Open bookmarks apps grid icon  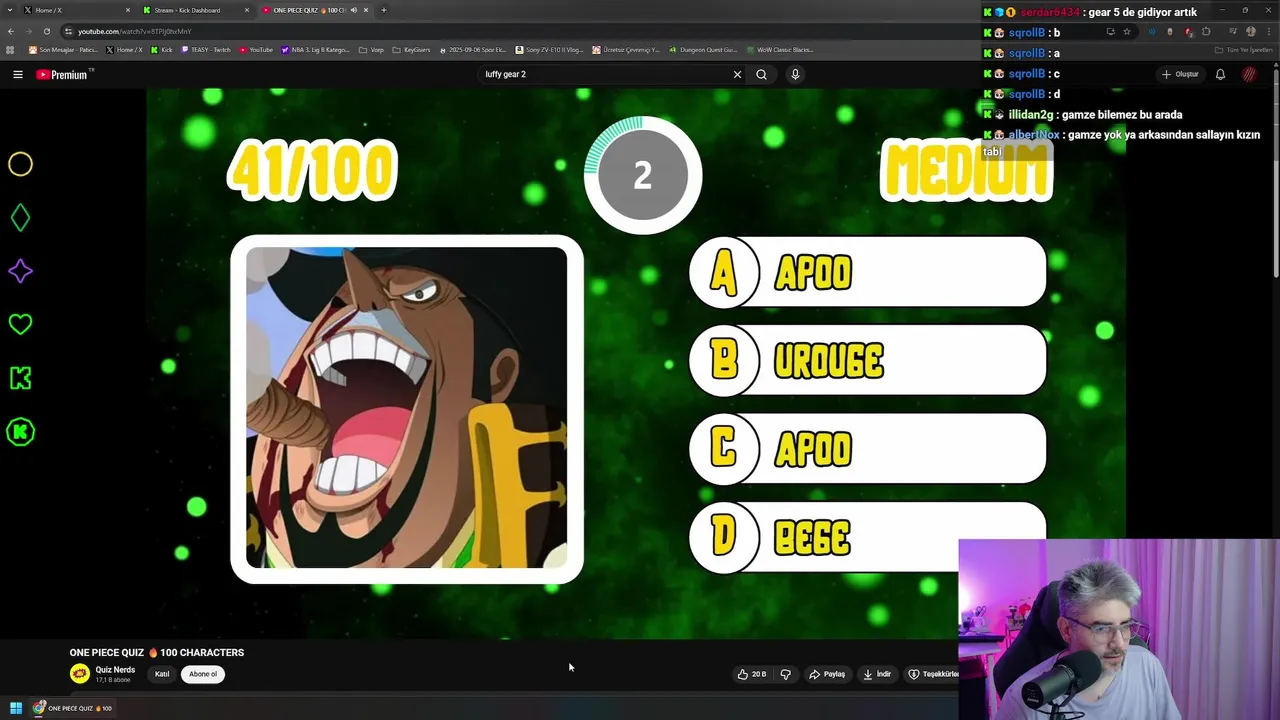11,49
